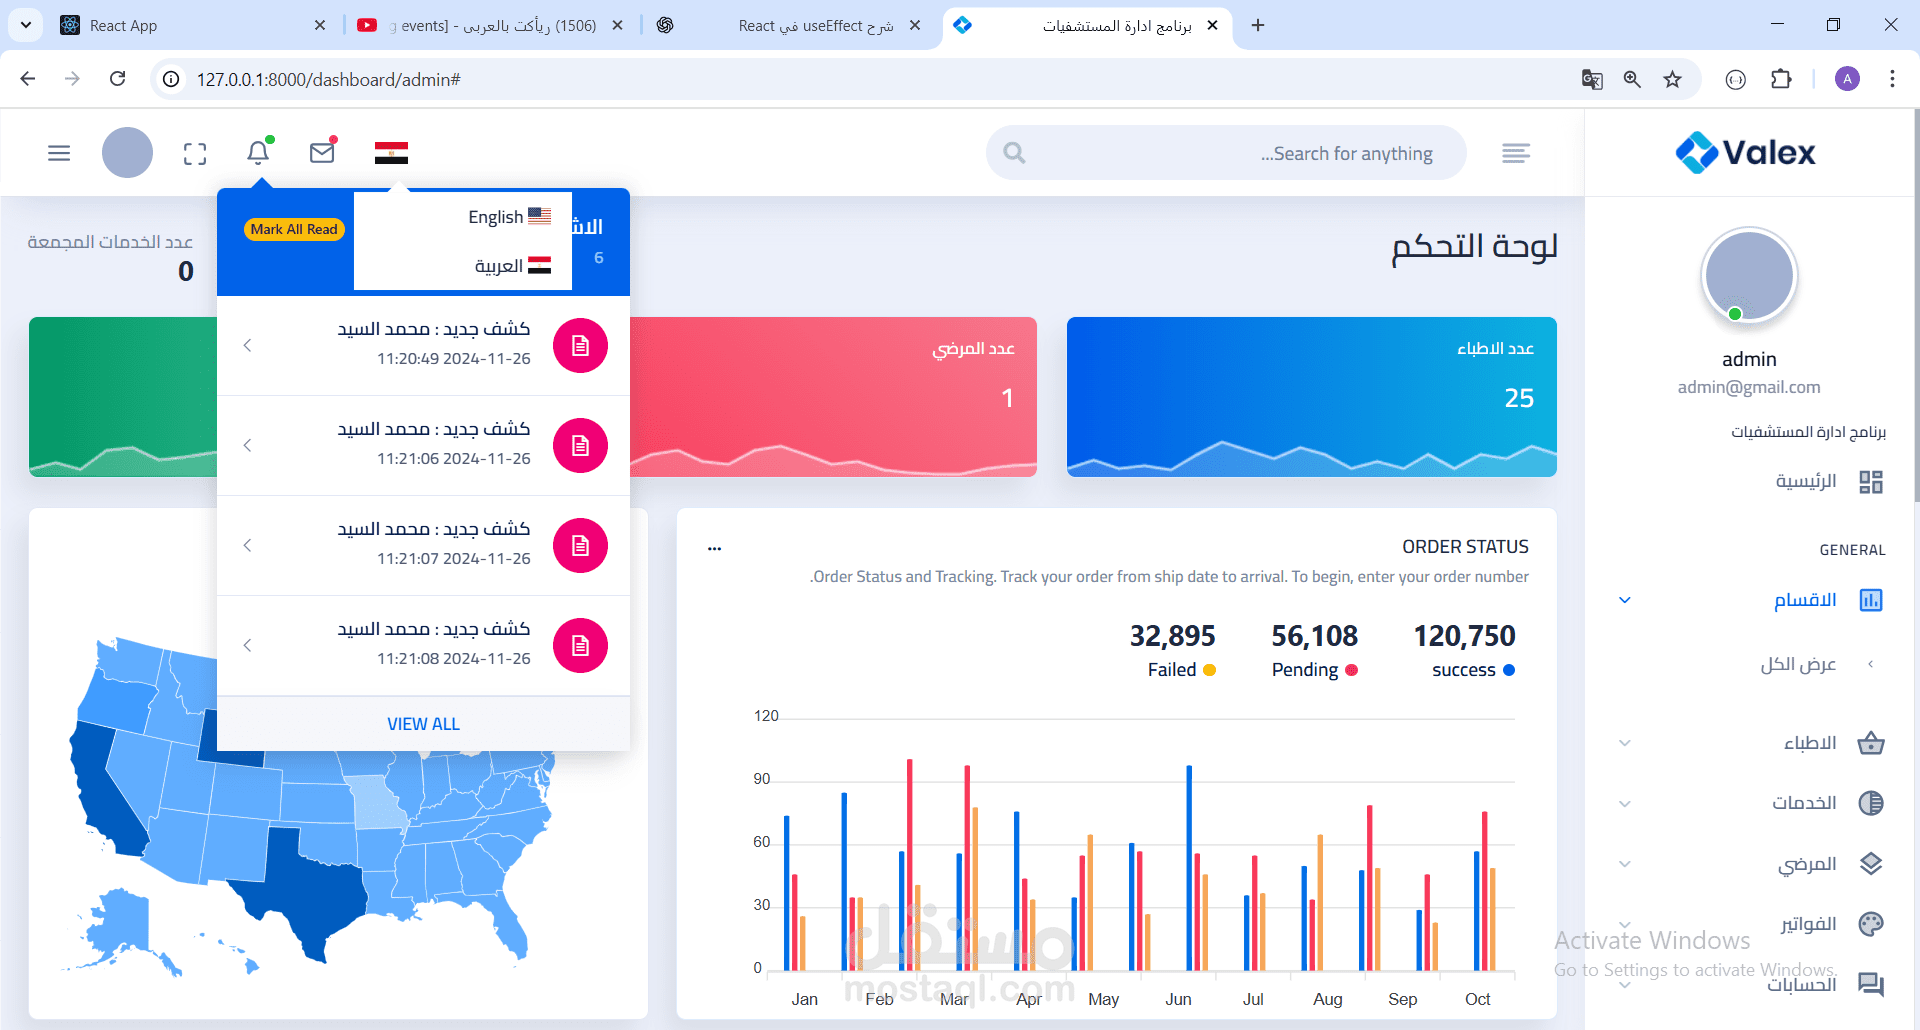1920x1030 pixels.
Task: Click the Egypt flag language selector
Action: 391,153
